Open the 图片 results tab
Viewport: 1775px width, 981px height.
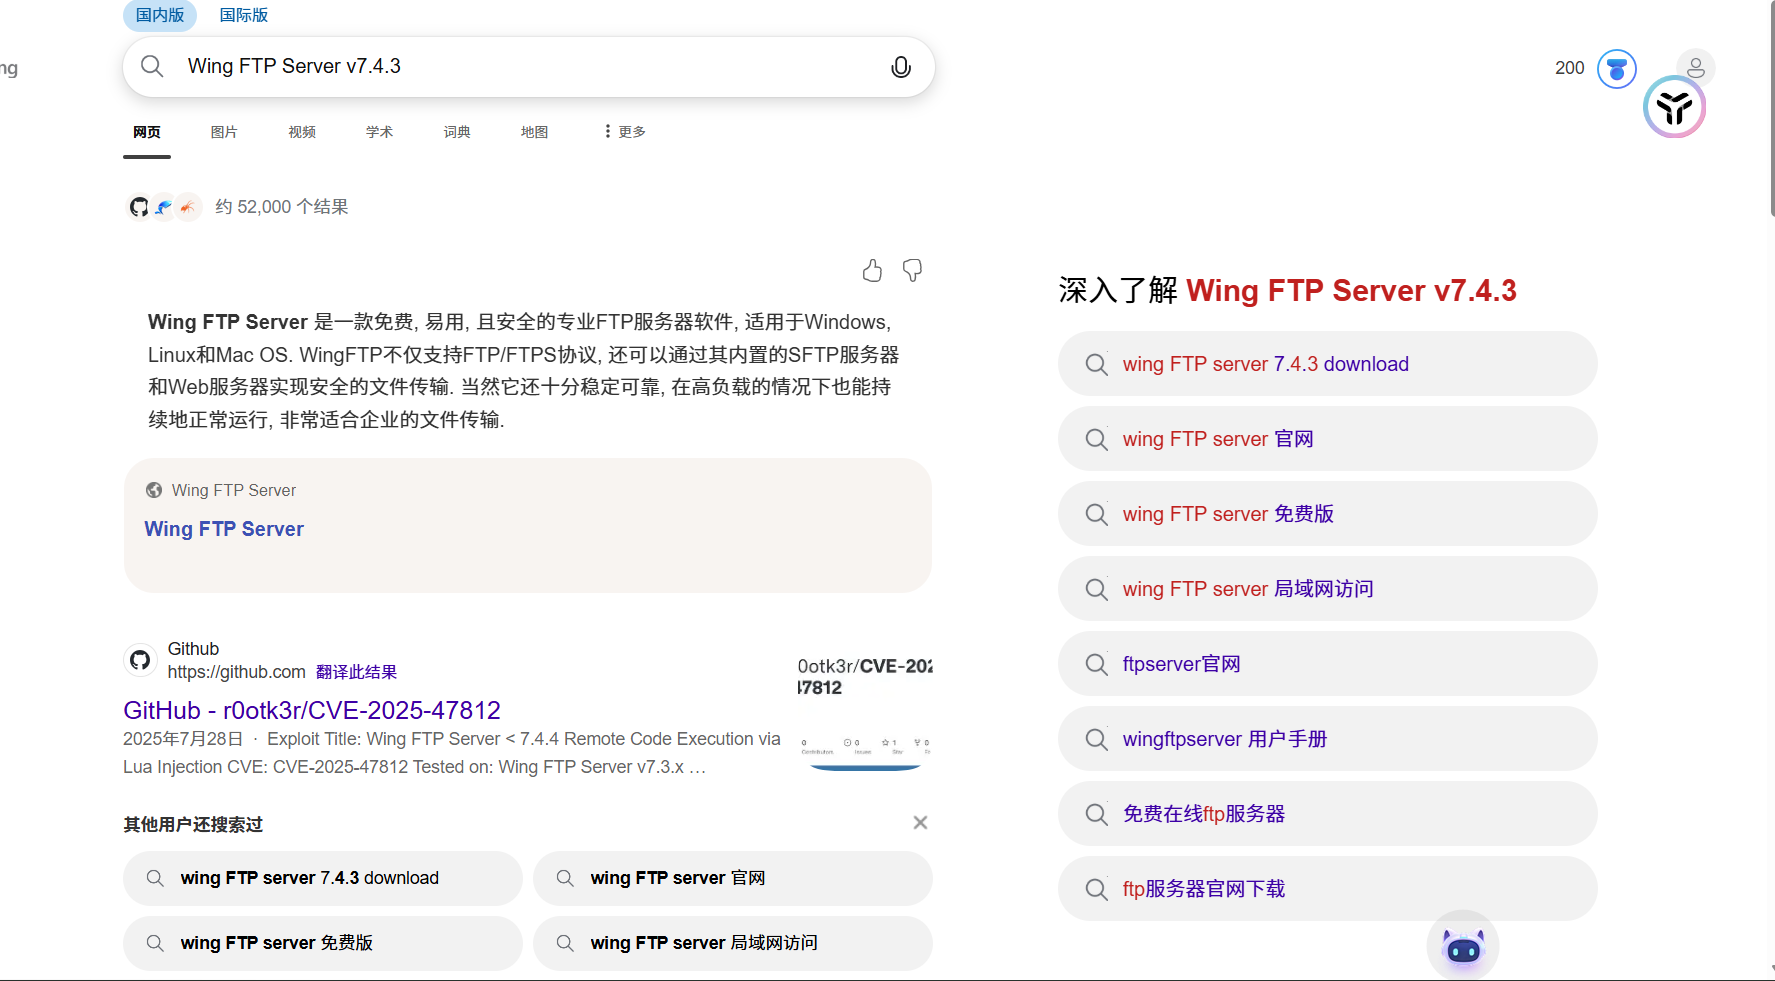click(224, 132)
